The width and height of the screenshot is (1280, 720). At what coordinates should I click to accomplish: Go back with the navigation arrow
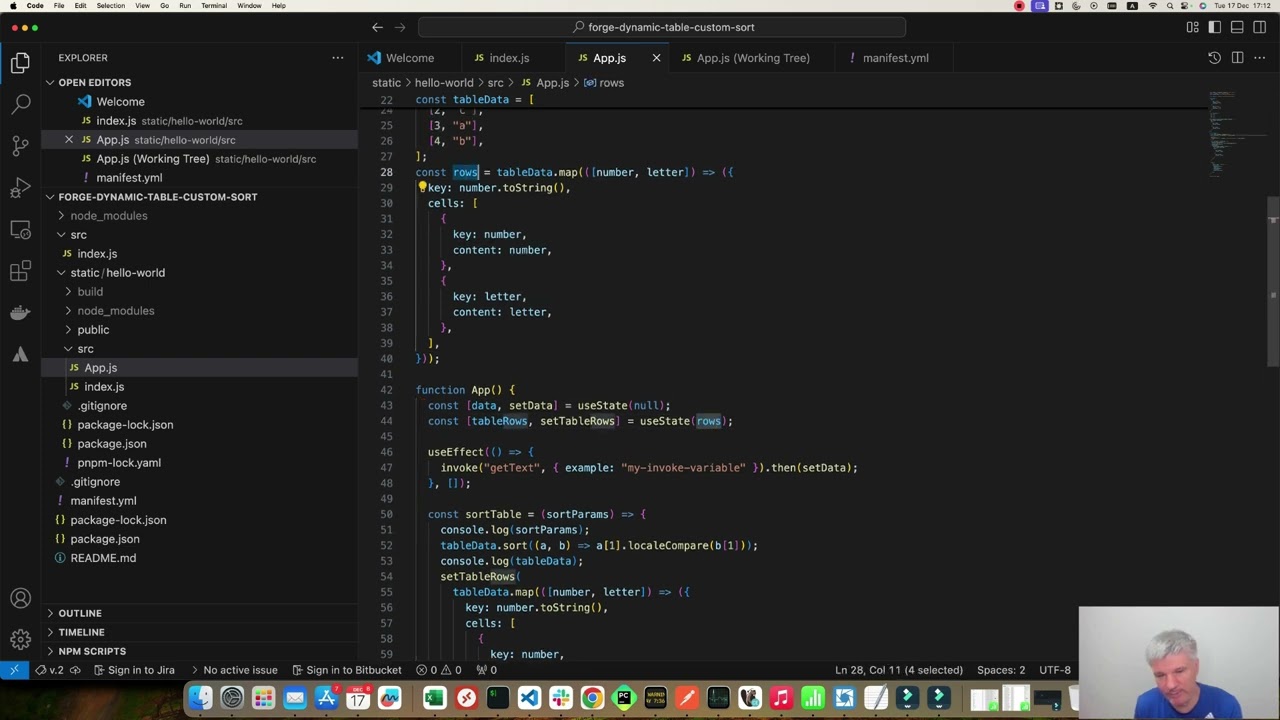point(377,27)
